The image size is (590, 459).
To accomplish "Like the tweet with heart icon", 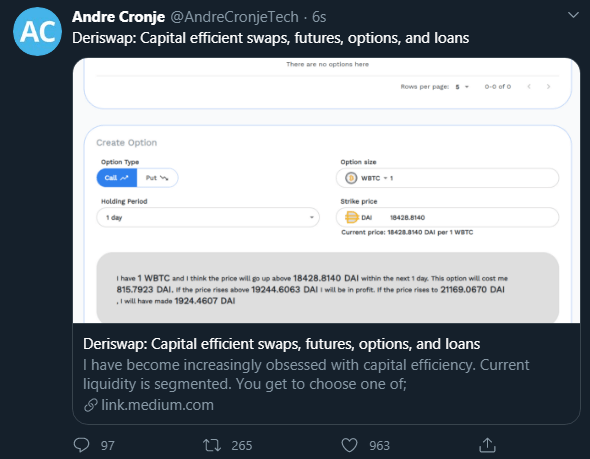I will point(349,445).
